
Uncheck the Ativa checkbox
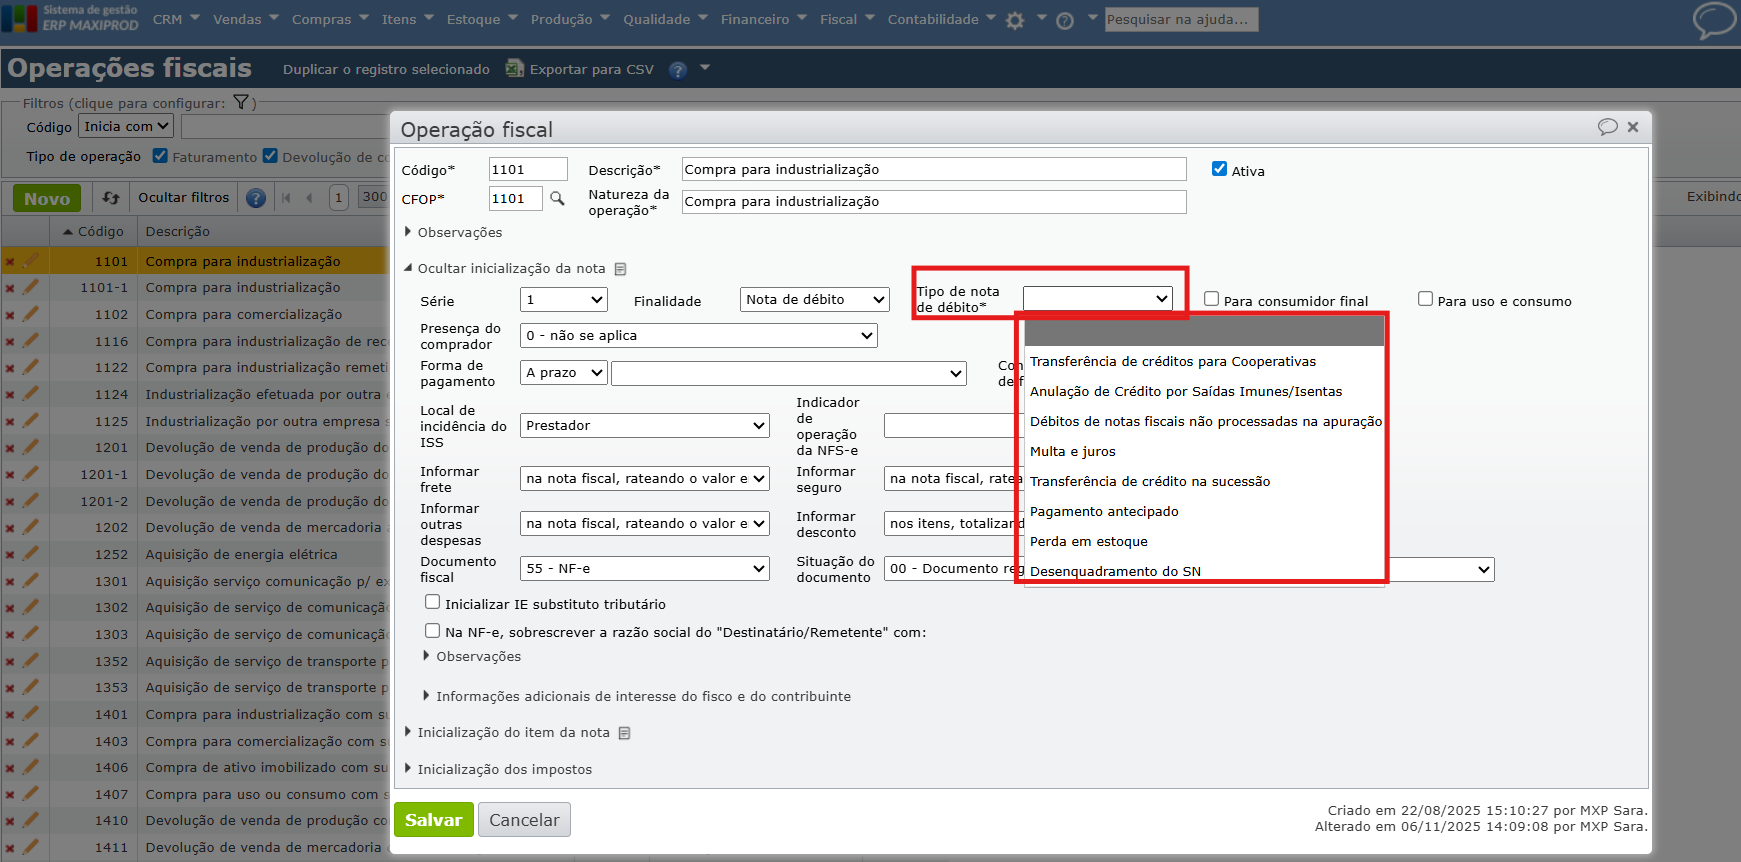1219,169
